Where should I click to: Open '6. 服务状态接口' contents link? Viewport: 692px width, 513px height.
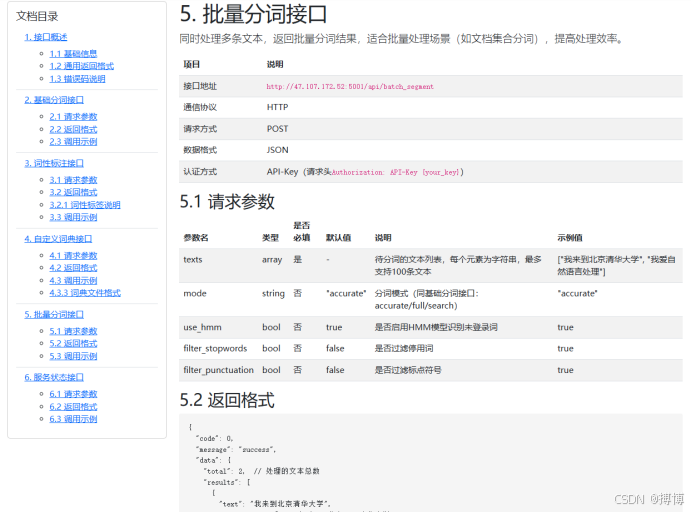coord(54,377)
